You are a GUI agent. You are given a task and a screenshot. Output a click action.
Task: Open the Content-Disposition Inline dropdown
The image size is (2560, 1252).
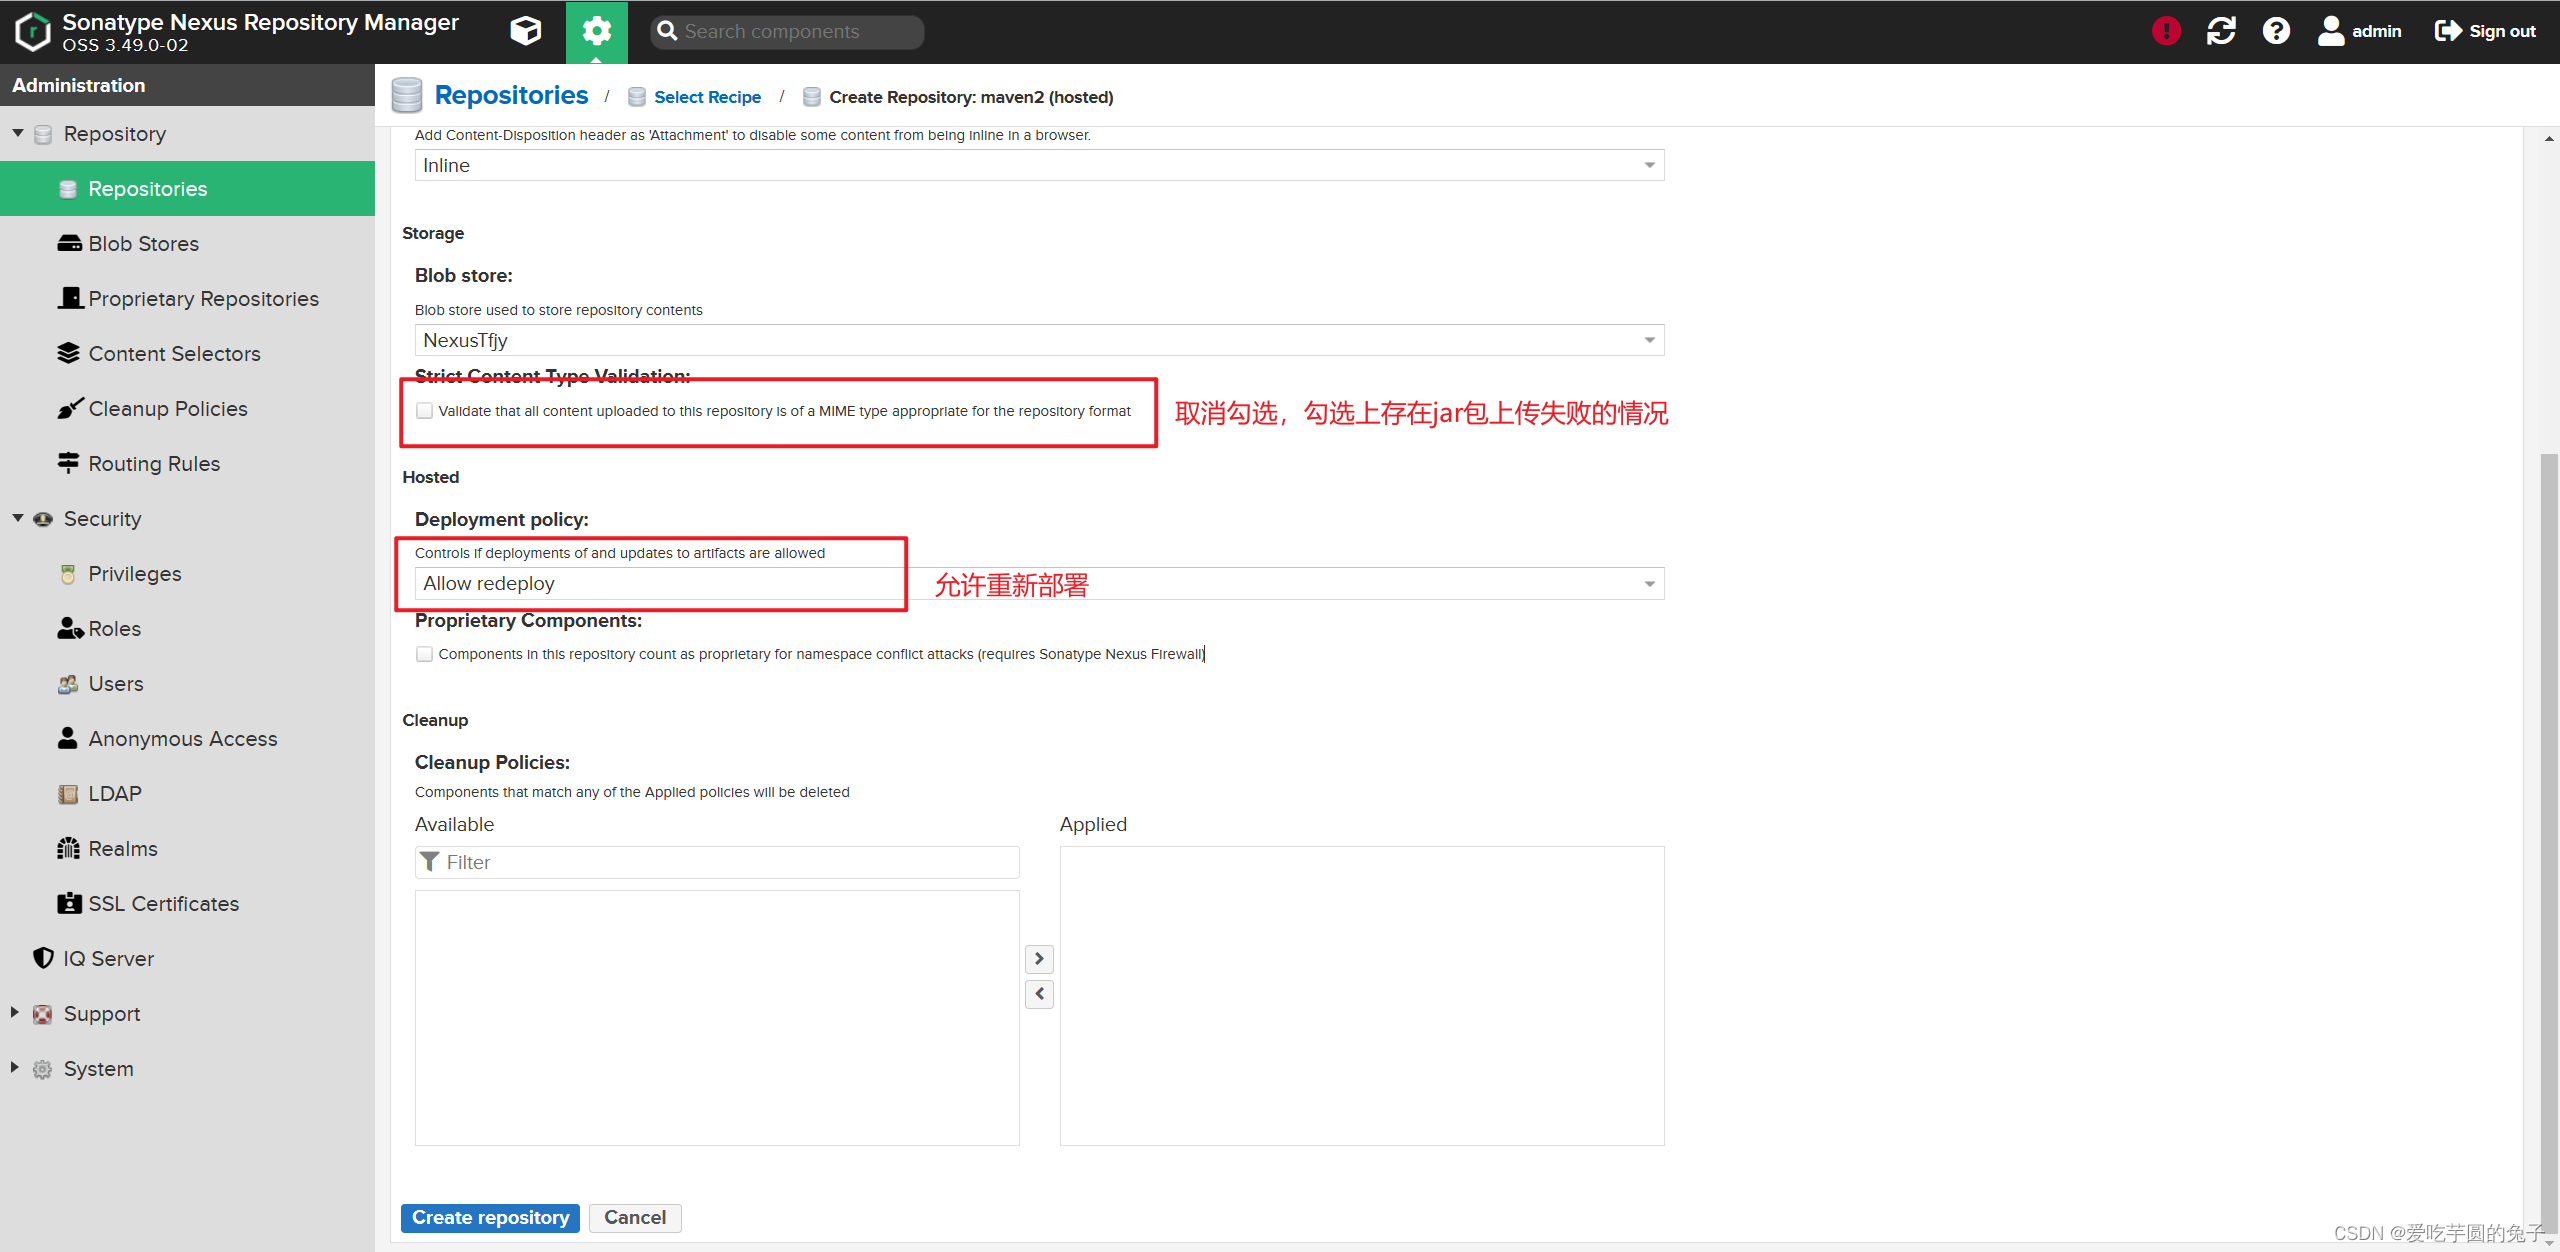click(x=1648, y=166)
